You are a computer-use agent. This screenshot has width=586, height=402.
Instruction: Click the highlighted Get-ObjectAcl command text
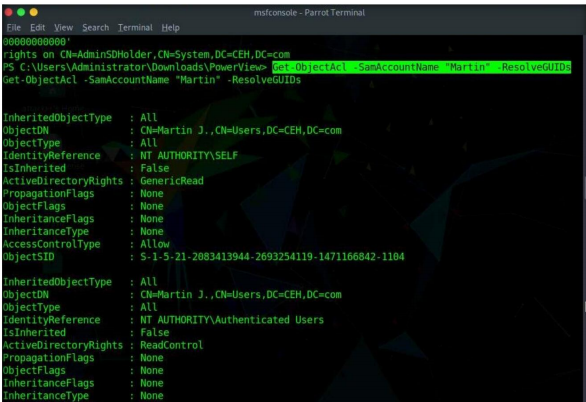click(x=422, y=67)
